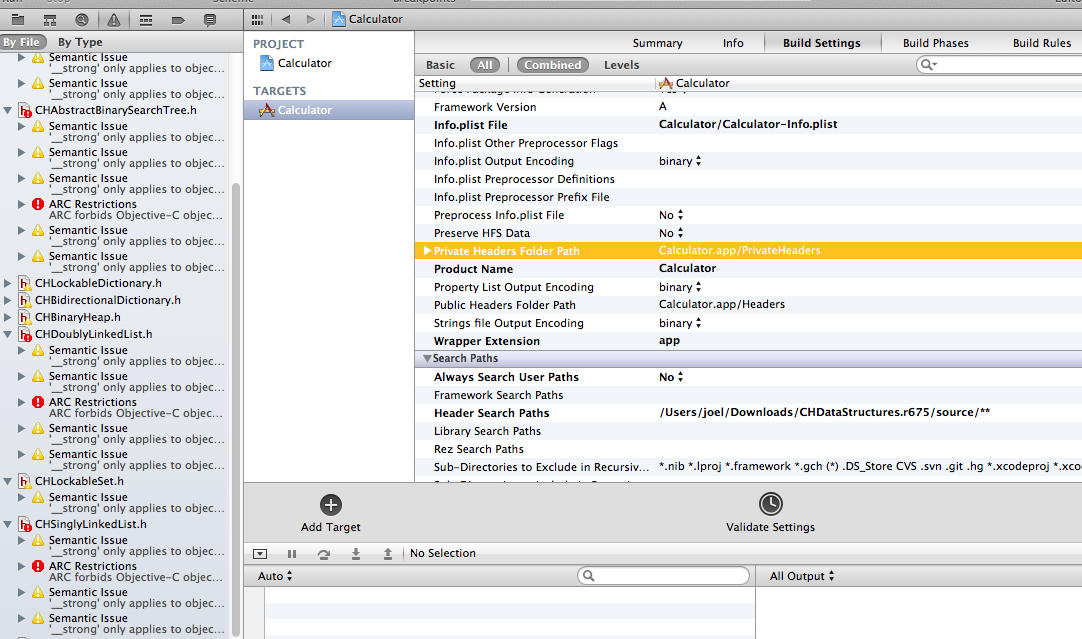Select the Product Name setting row
This screenshot has width=1082, height=639.
(748, 268)
